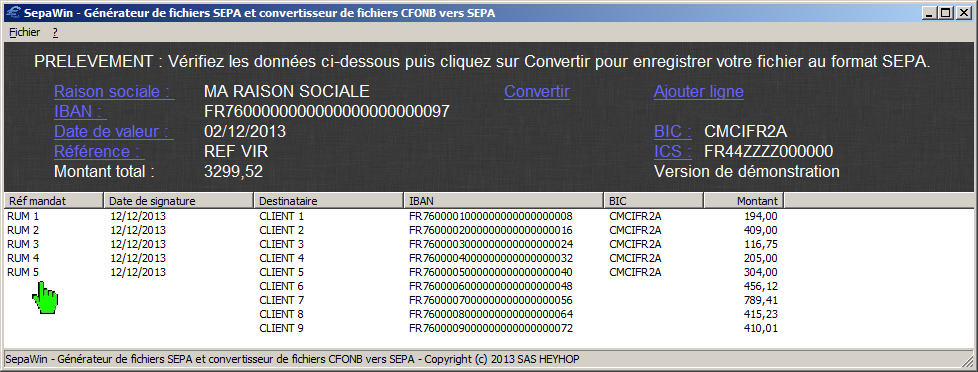The height and width of the screenshot is (372, 978).
Task: Click IBAN FR7600009000000000000000072
Action: (491, 328)
